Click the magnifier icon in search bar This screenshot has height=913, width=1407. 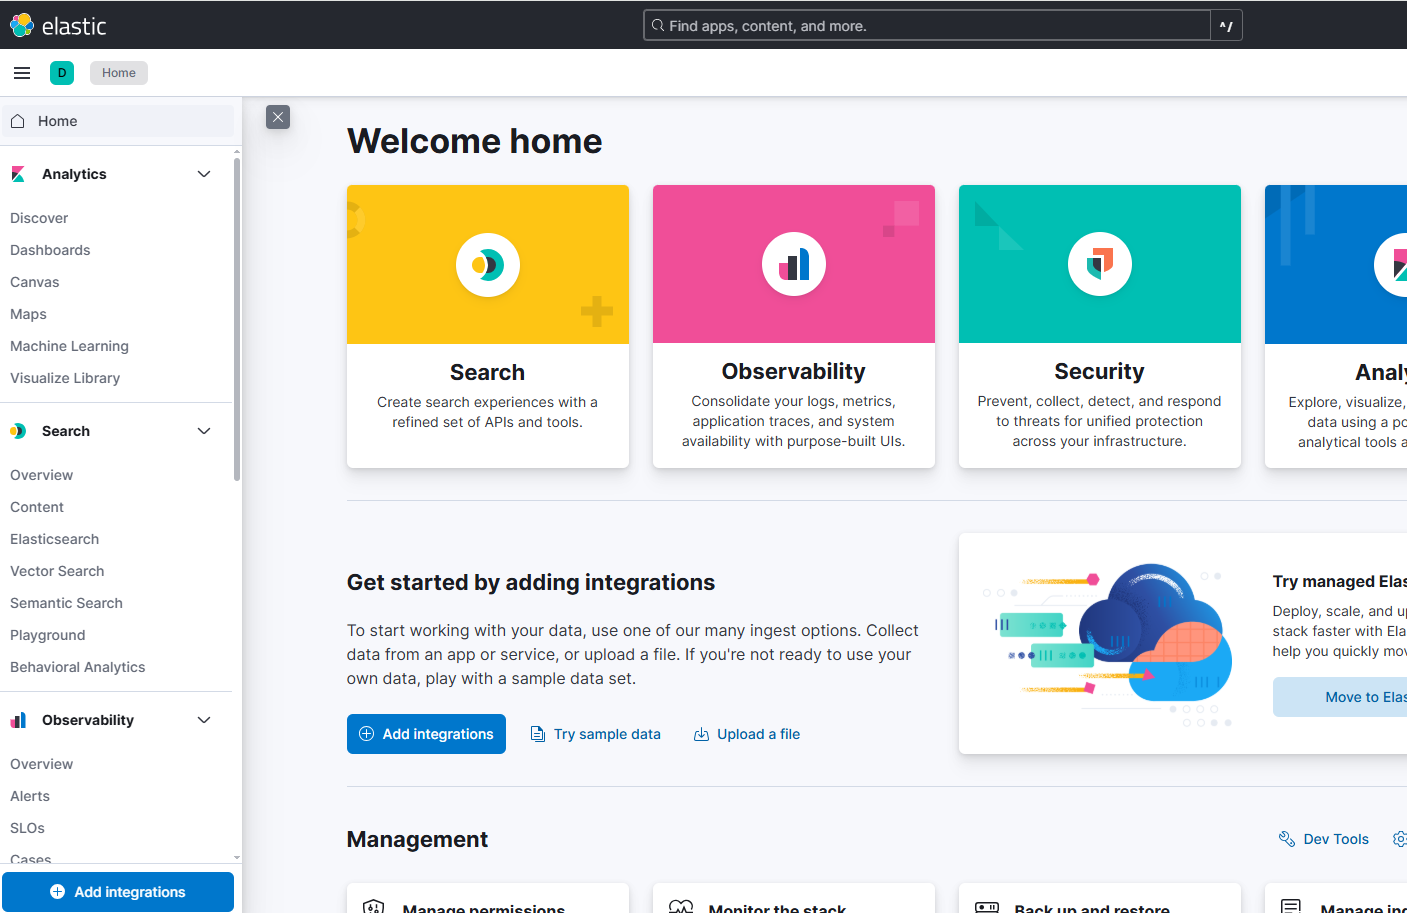(658, 26)
